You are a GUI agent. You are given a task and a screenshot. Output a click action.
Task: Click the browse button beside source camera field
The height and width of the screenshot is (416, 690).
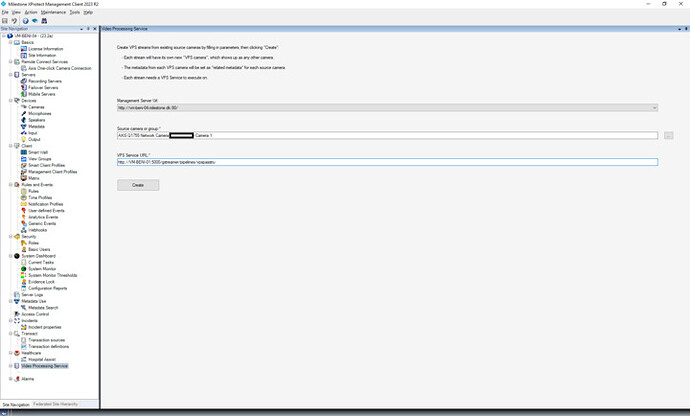tap(668, 135)
